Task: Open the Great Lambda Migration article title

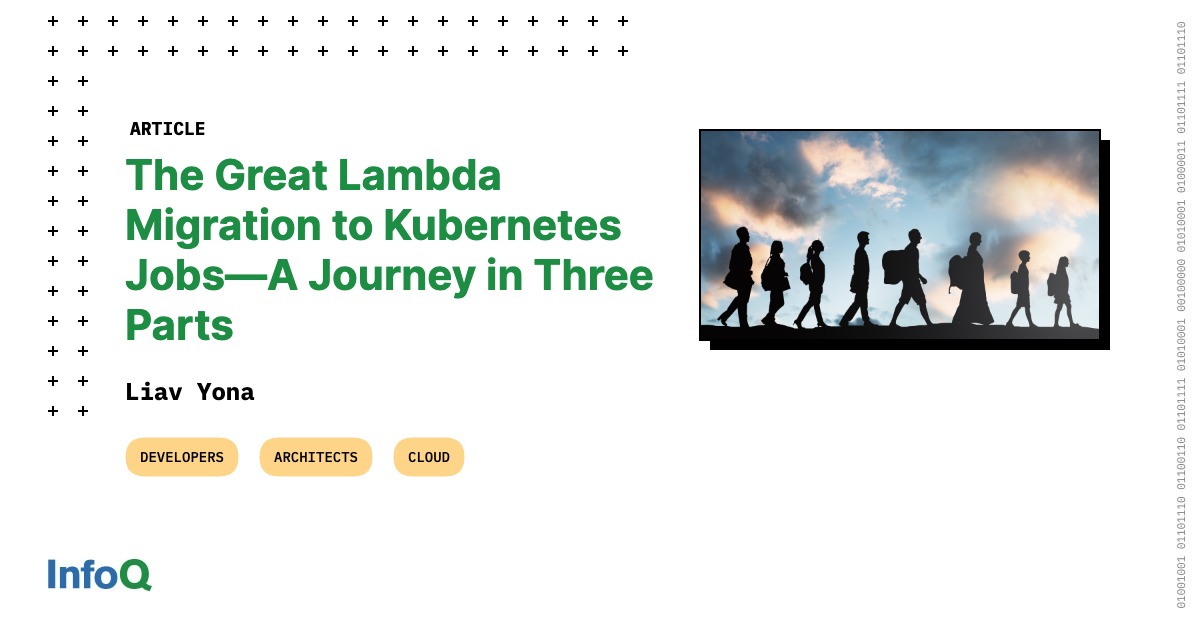Action: (389, 250)
